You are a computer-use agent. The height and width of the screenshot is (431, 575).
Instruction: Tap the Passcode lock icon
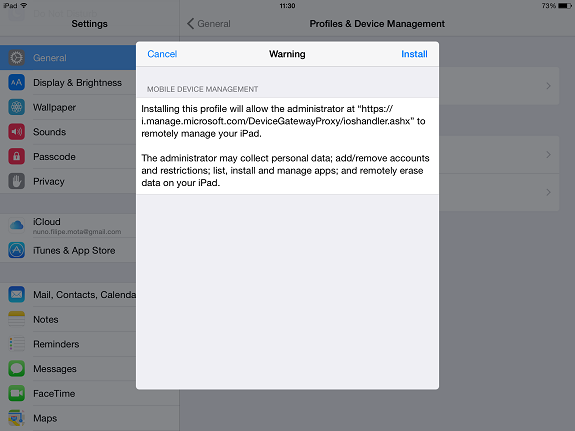17,157
